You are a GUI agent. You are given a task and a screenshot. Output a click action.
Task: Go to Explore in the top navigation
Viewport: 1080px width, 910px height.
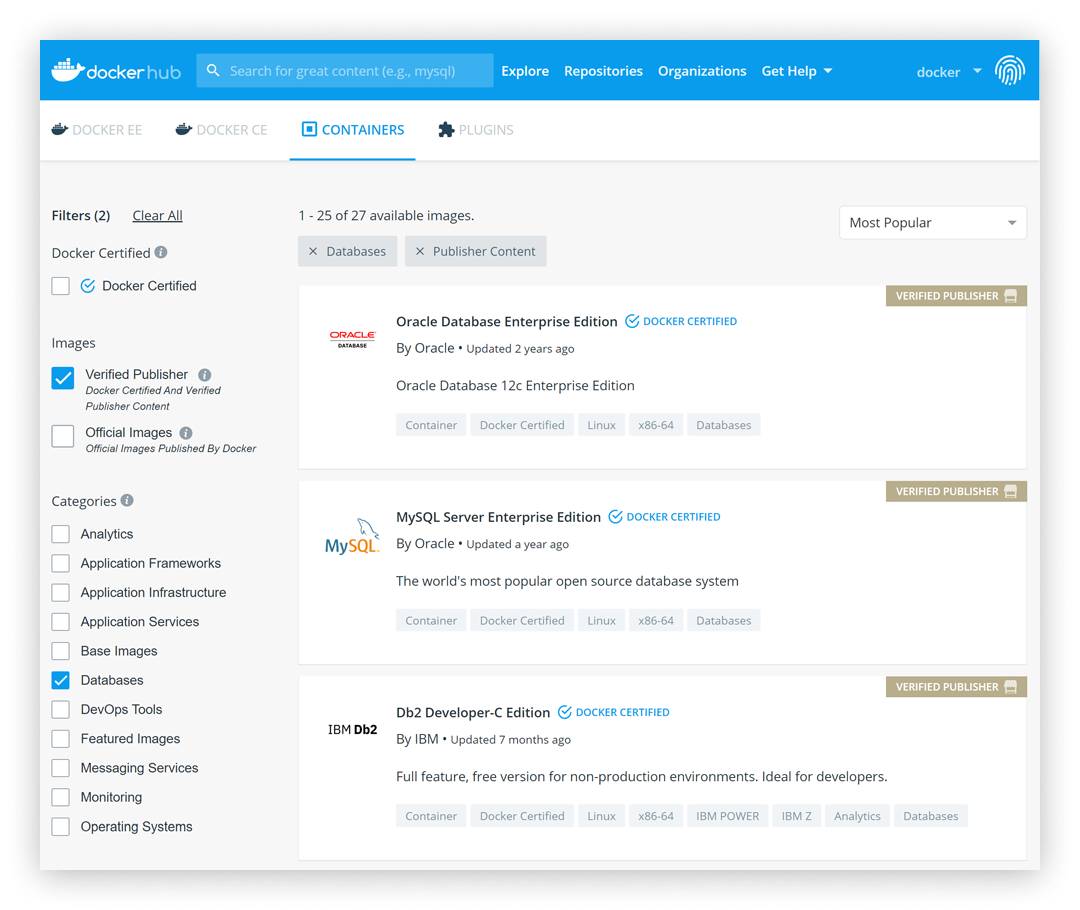[x=525, y=71]
